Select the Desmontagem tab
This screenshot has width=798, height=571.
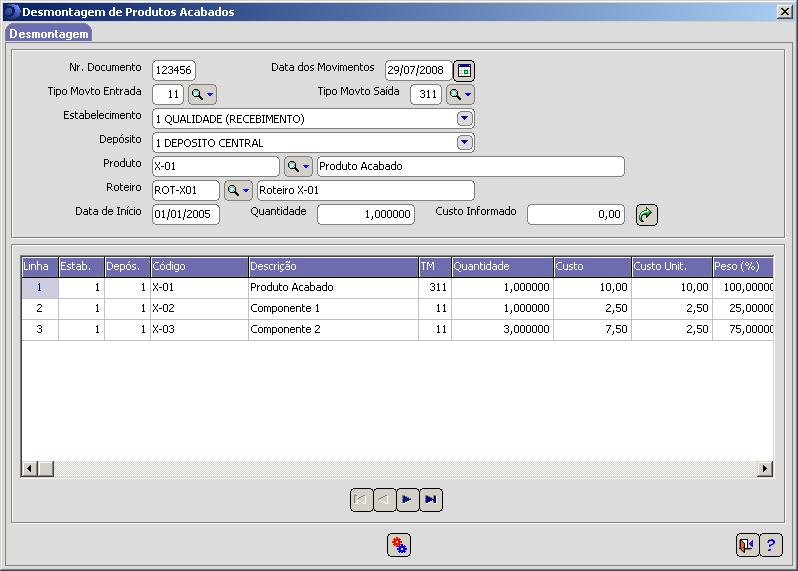(49, 33)
